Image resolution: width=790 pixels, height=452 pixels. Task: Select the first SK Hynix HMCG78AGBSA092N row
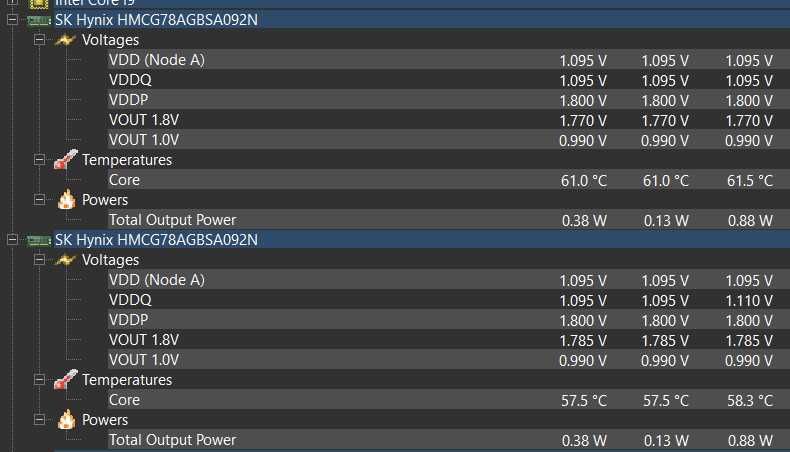click(422, 20)
